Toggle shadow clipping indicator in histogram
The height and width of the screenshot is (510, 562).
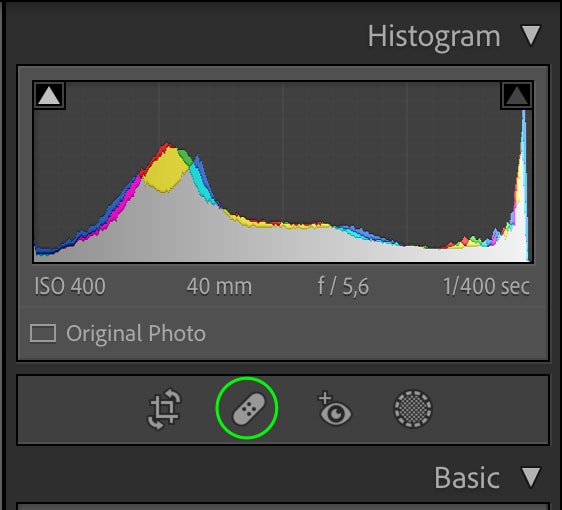49,96
